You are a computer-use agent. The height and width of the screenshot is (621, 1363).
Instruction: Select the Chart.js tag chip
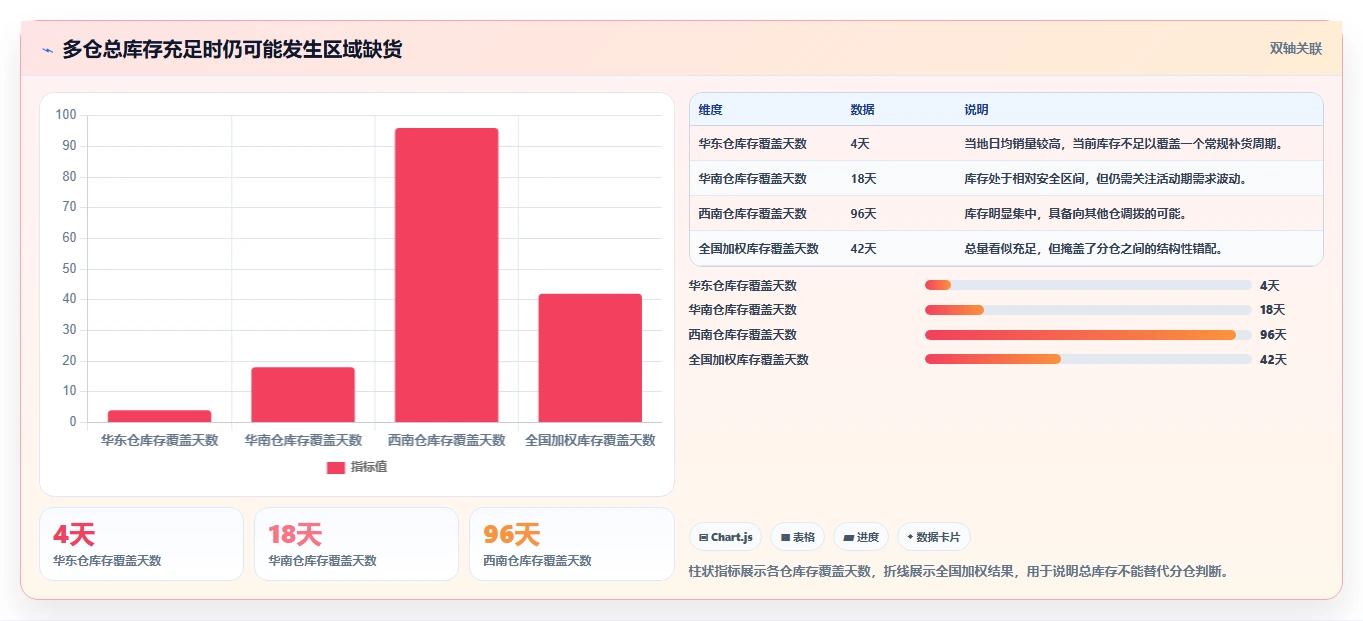click(725, 537)
